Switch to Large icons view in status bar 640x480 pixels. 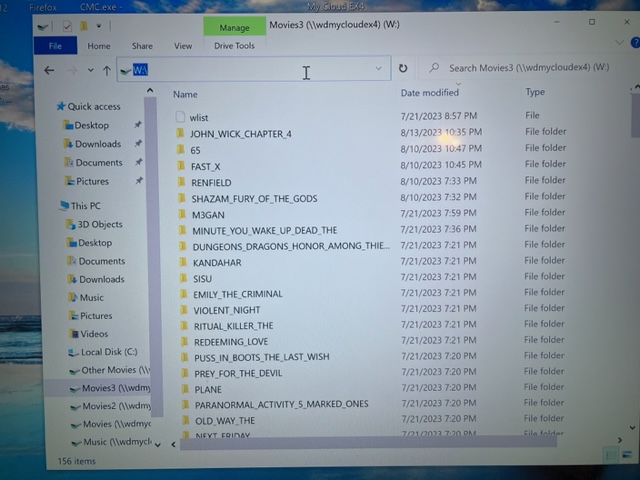627,455
